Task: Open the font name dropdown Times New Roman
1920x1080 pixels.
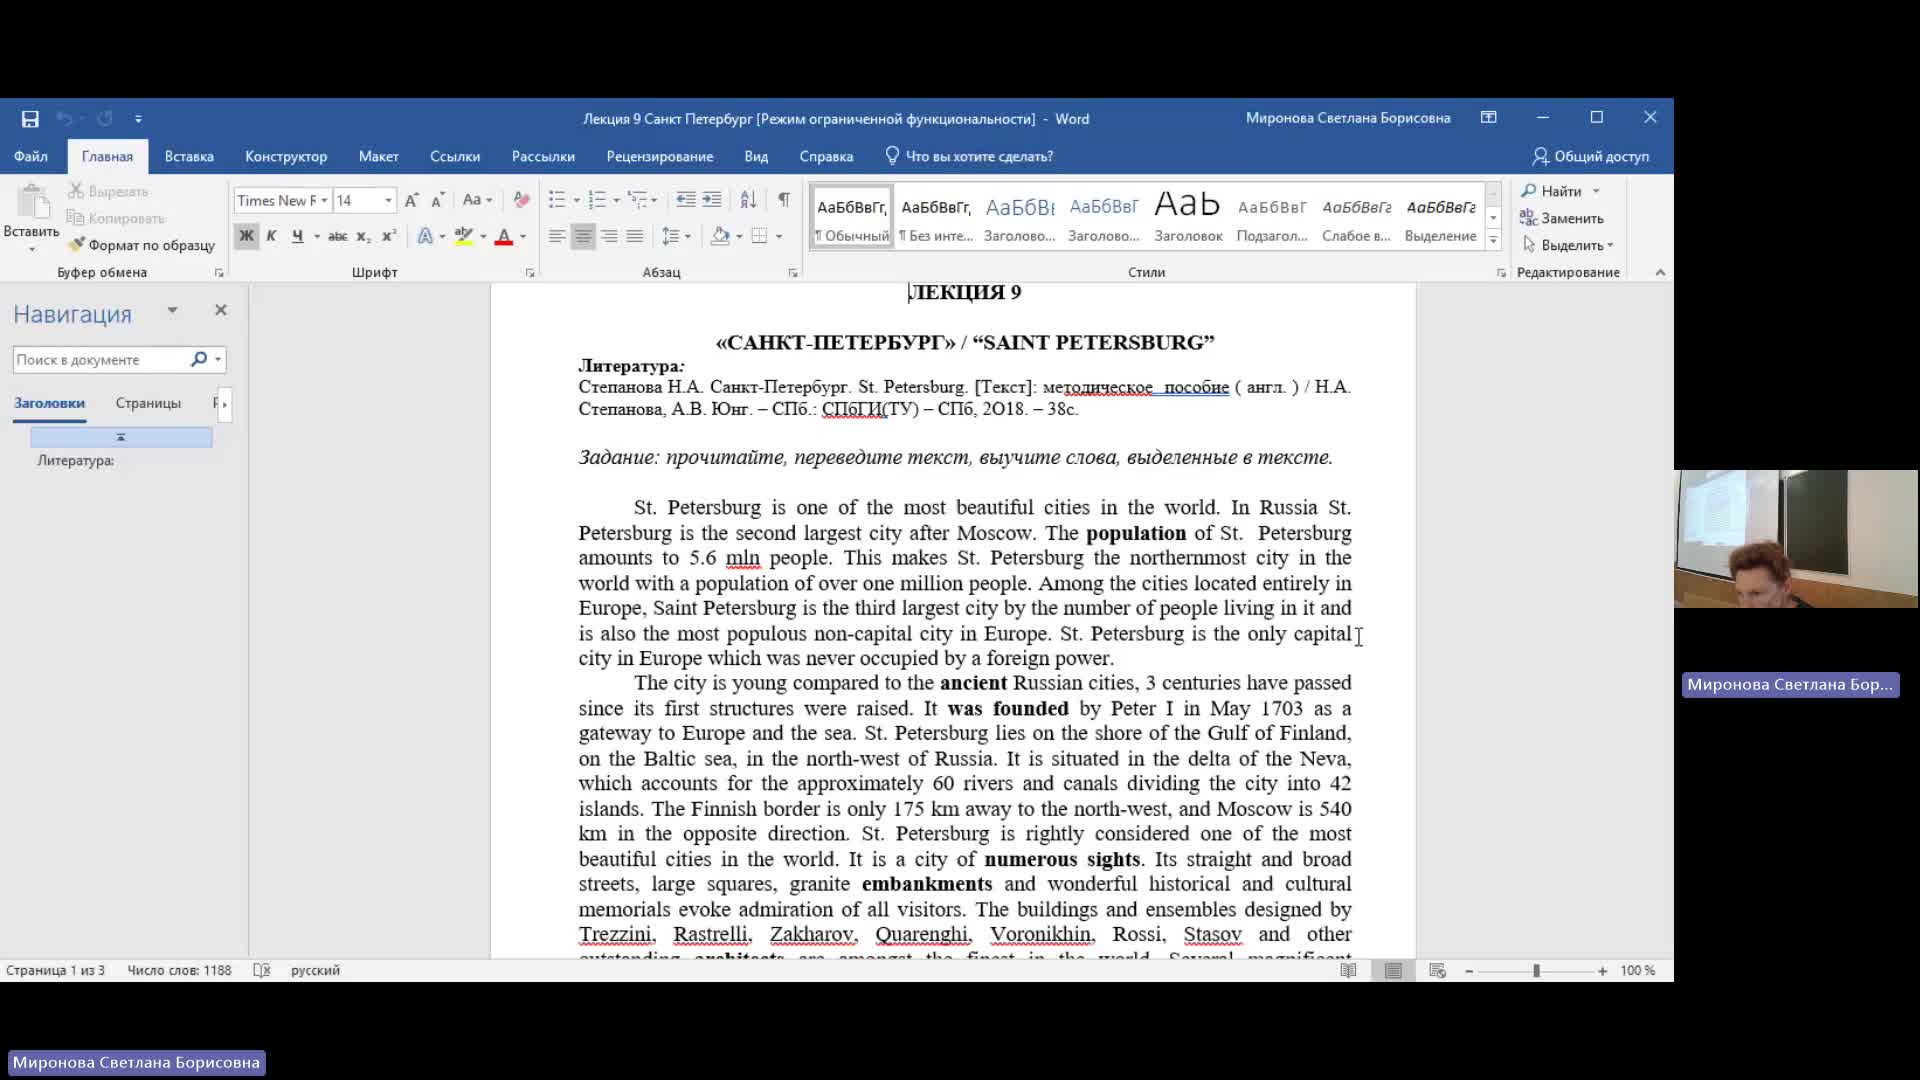Action: point(324,201)
